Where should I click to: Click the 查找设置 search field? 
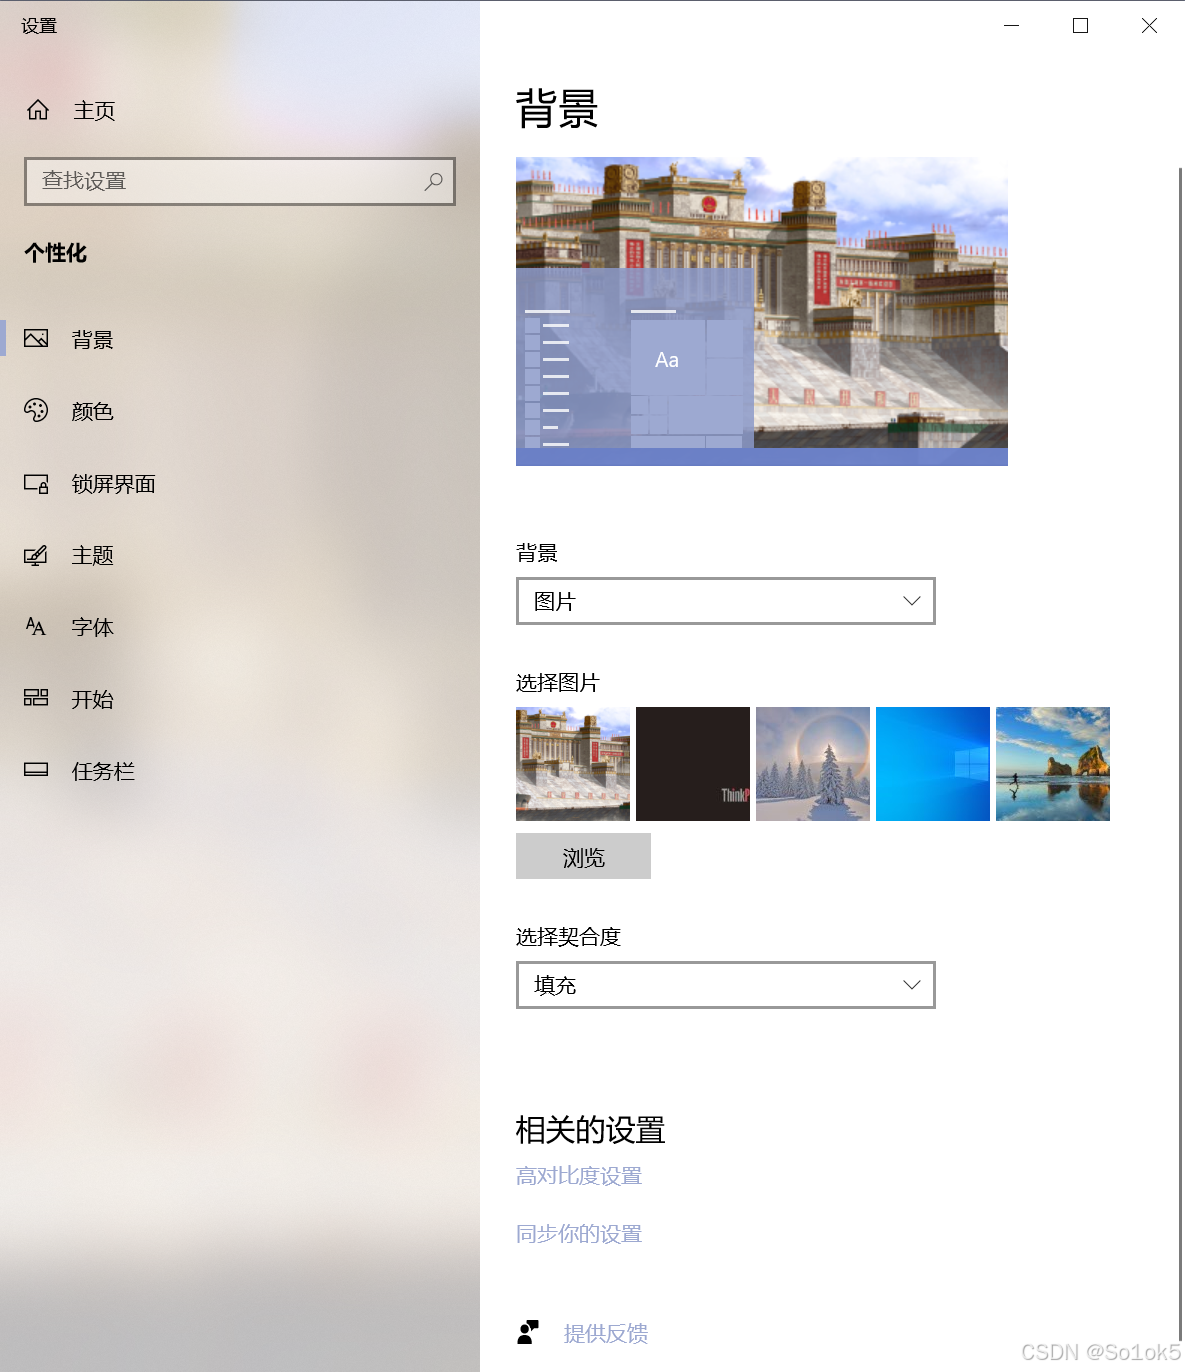240,181
